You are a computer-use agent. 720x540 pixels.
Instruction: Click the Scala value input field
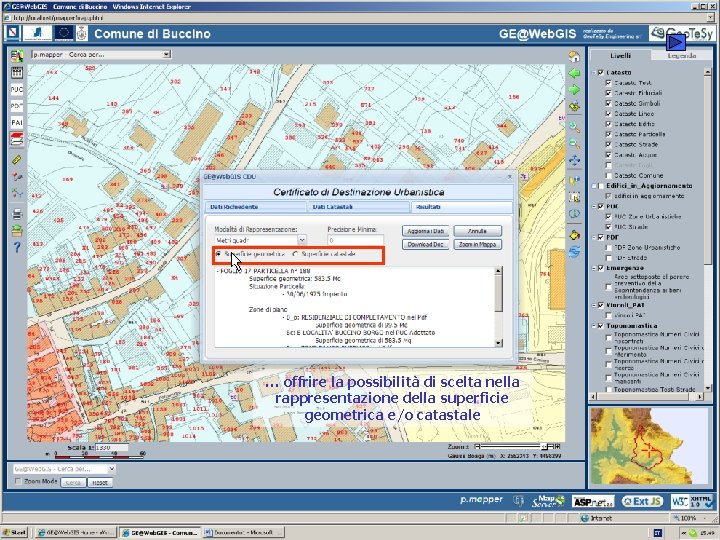point(112,447)
